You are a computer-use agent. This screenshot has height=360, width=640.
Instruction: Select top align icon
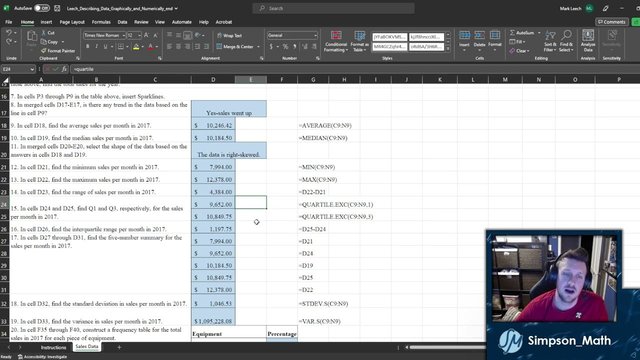(x=169, y=36)
